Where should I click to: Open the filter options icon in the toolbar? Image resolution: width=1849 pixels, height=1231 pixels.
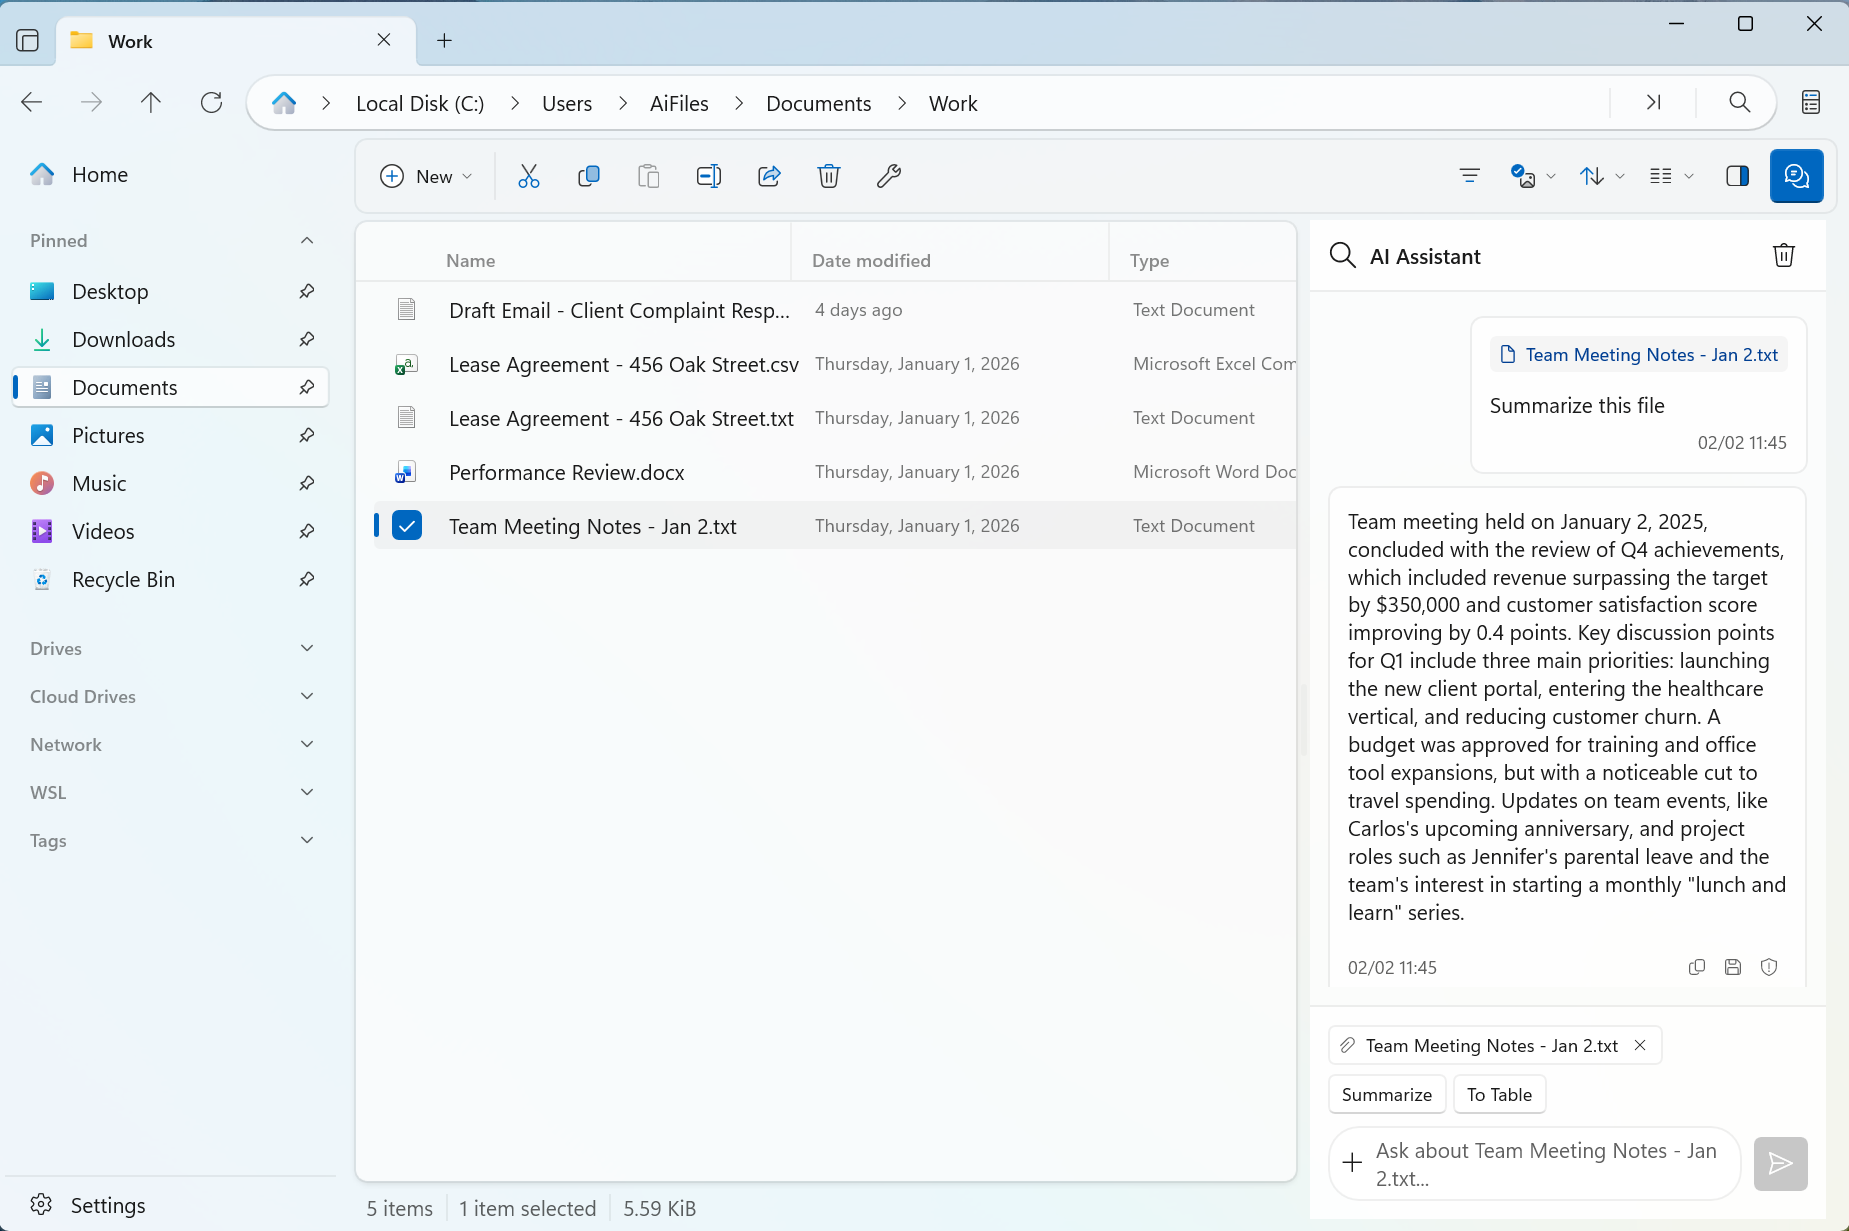[x=1469, y=177]
